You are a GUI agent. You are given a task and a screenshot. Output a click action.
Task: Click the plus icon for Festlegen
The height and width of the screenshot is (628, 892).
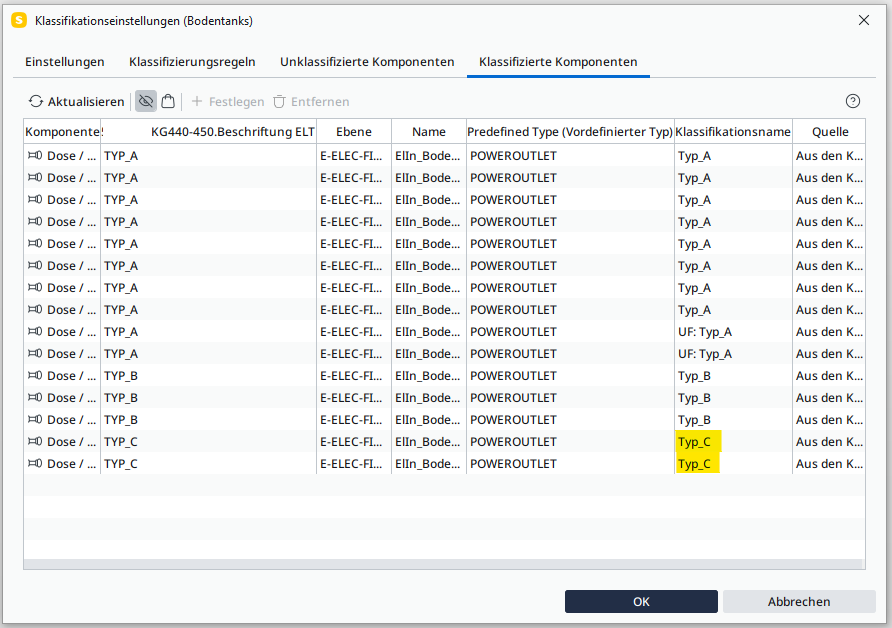197,102
